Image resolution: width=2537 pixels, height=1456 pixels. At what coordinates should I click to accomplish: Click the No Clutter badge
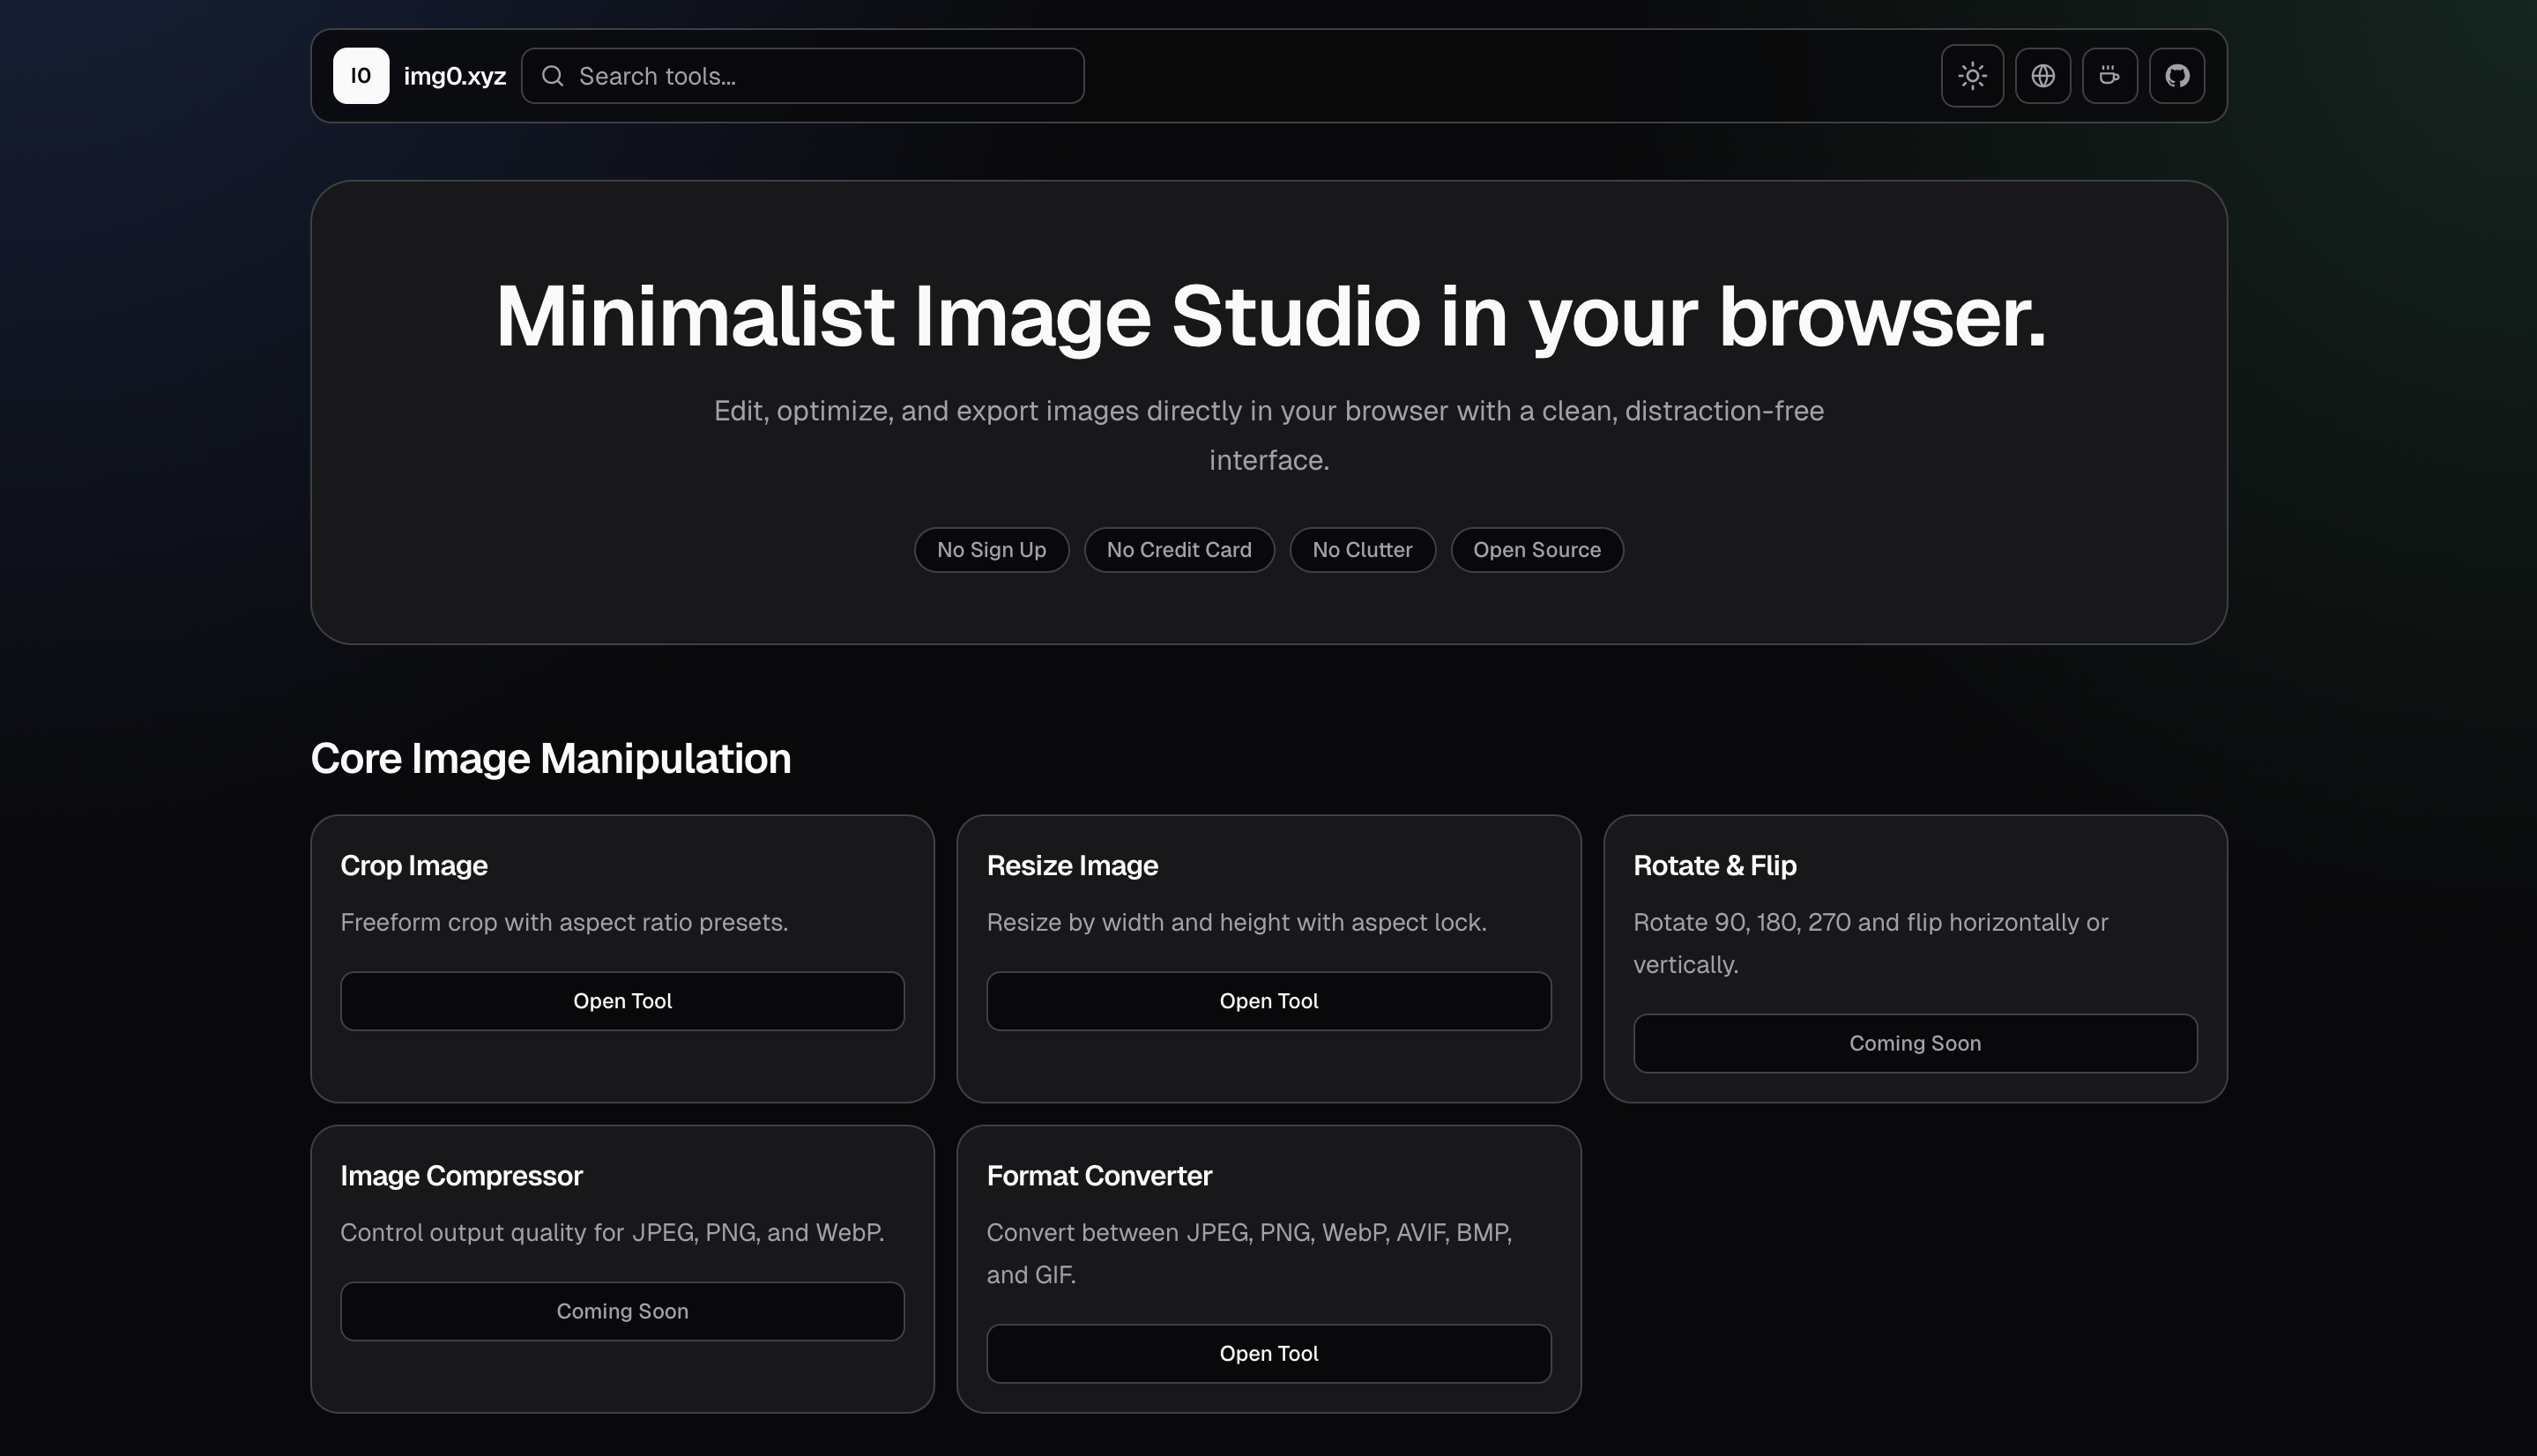1361,550
